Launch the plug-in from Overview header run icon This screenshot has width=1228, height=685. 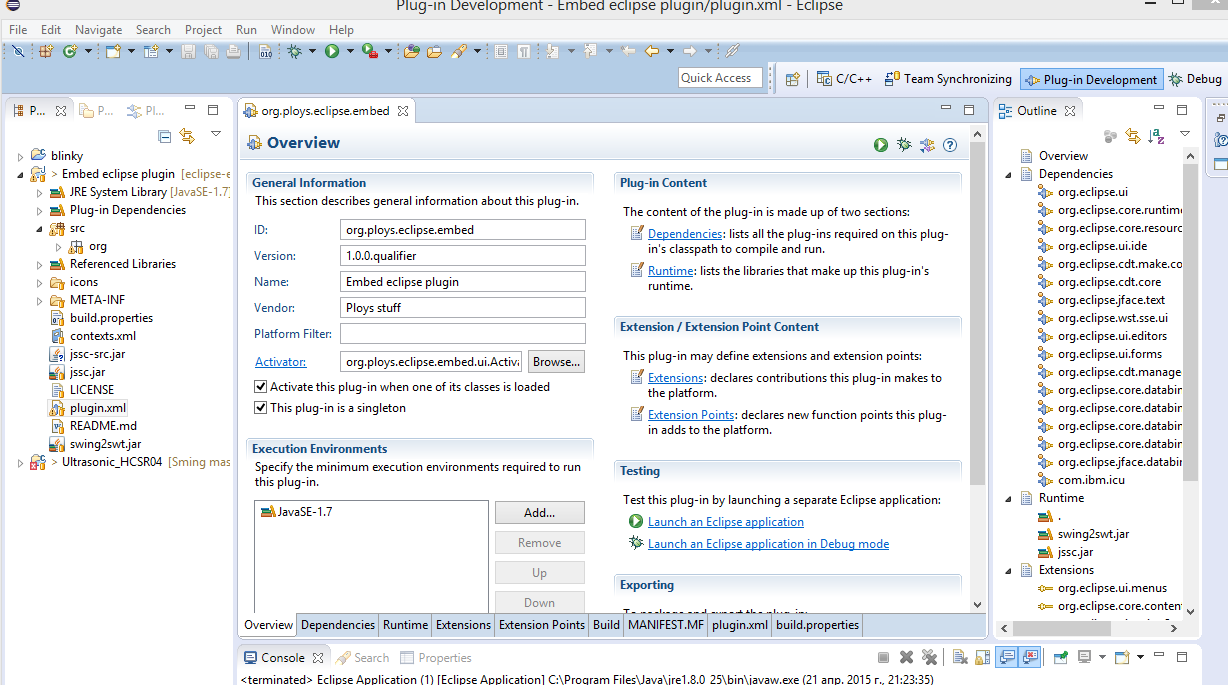tap(881, 145)
